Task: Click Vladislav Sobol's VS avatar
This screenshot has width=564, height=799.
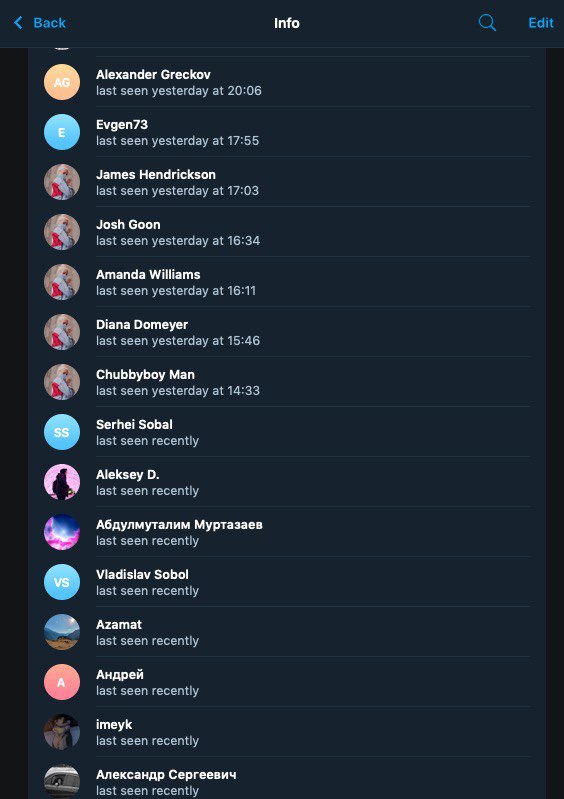Action: 62,582
